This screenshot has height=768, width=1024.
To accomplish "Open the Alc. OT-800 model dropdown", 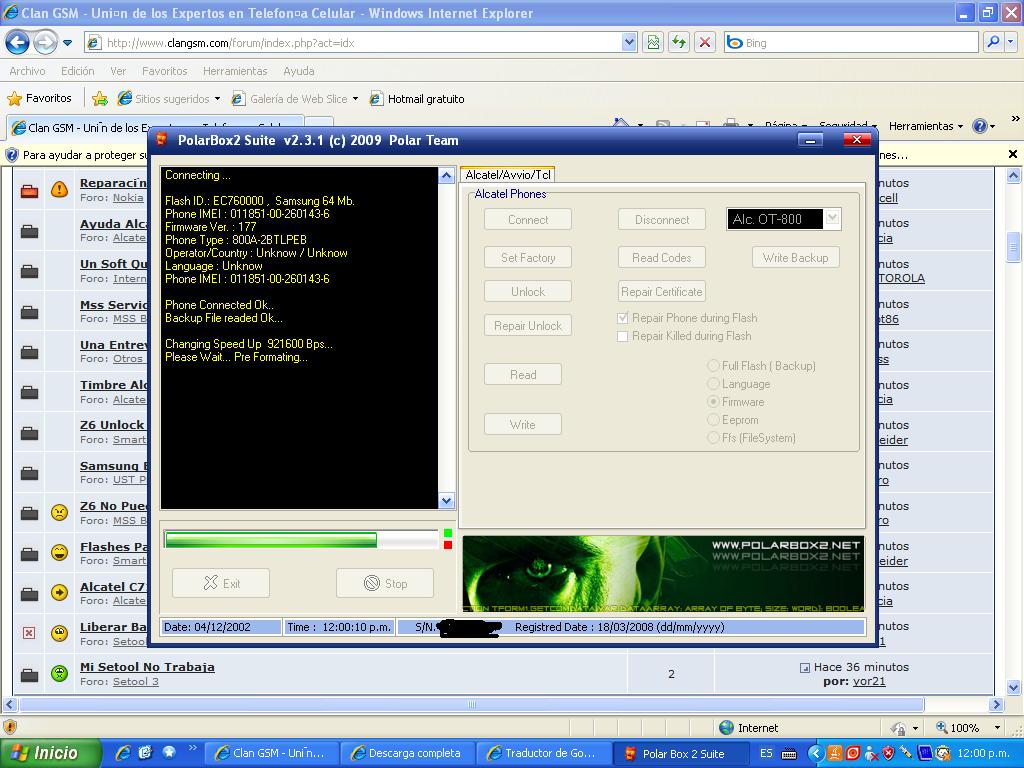I will coord(831,219).
